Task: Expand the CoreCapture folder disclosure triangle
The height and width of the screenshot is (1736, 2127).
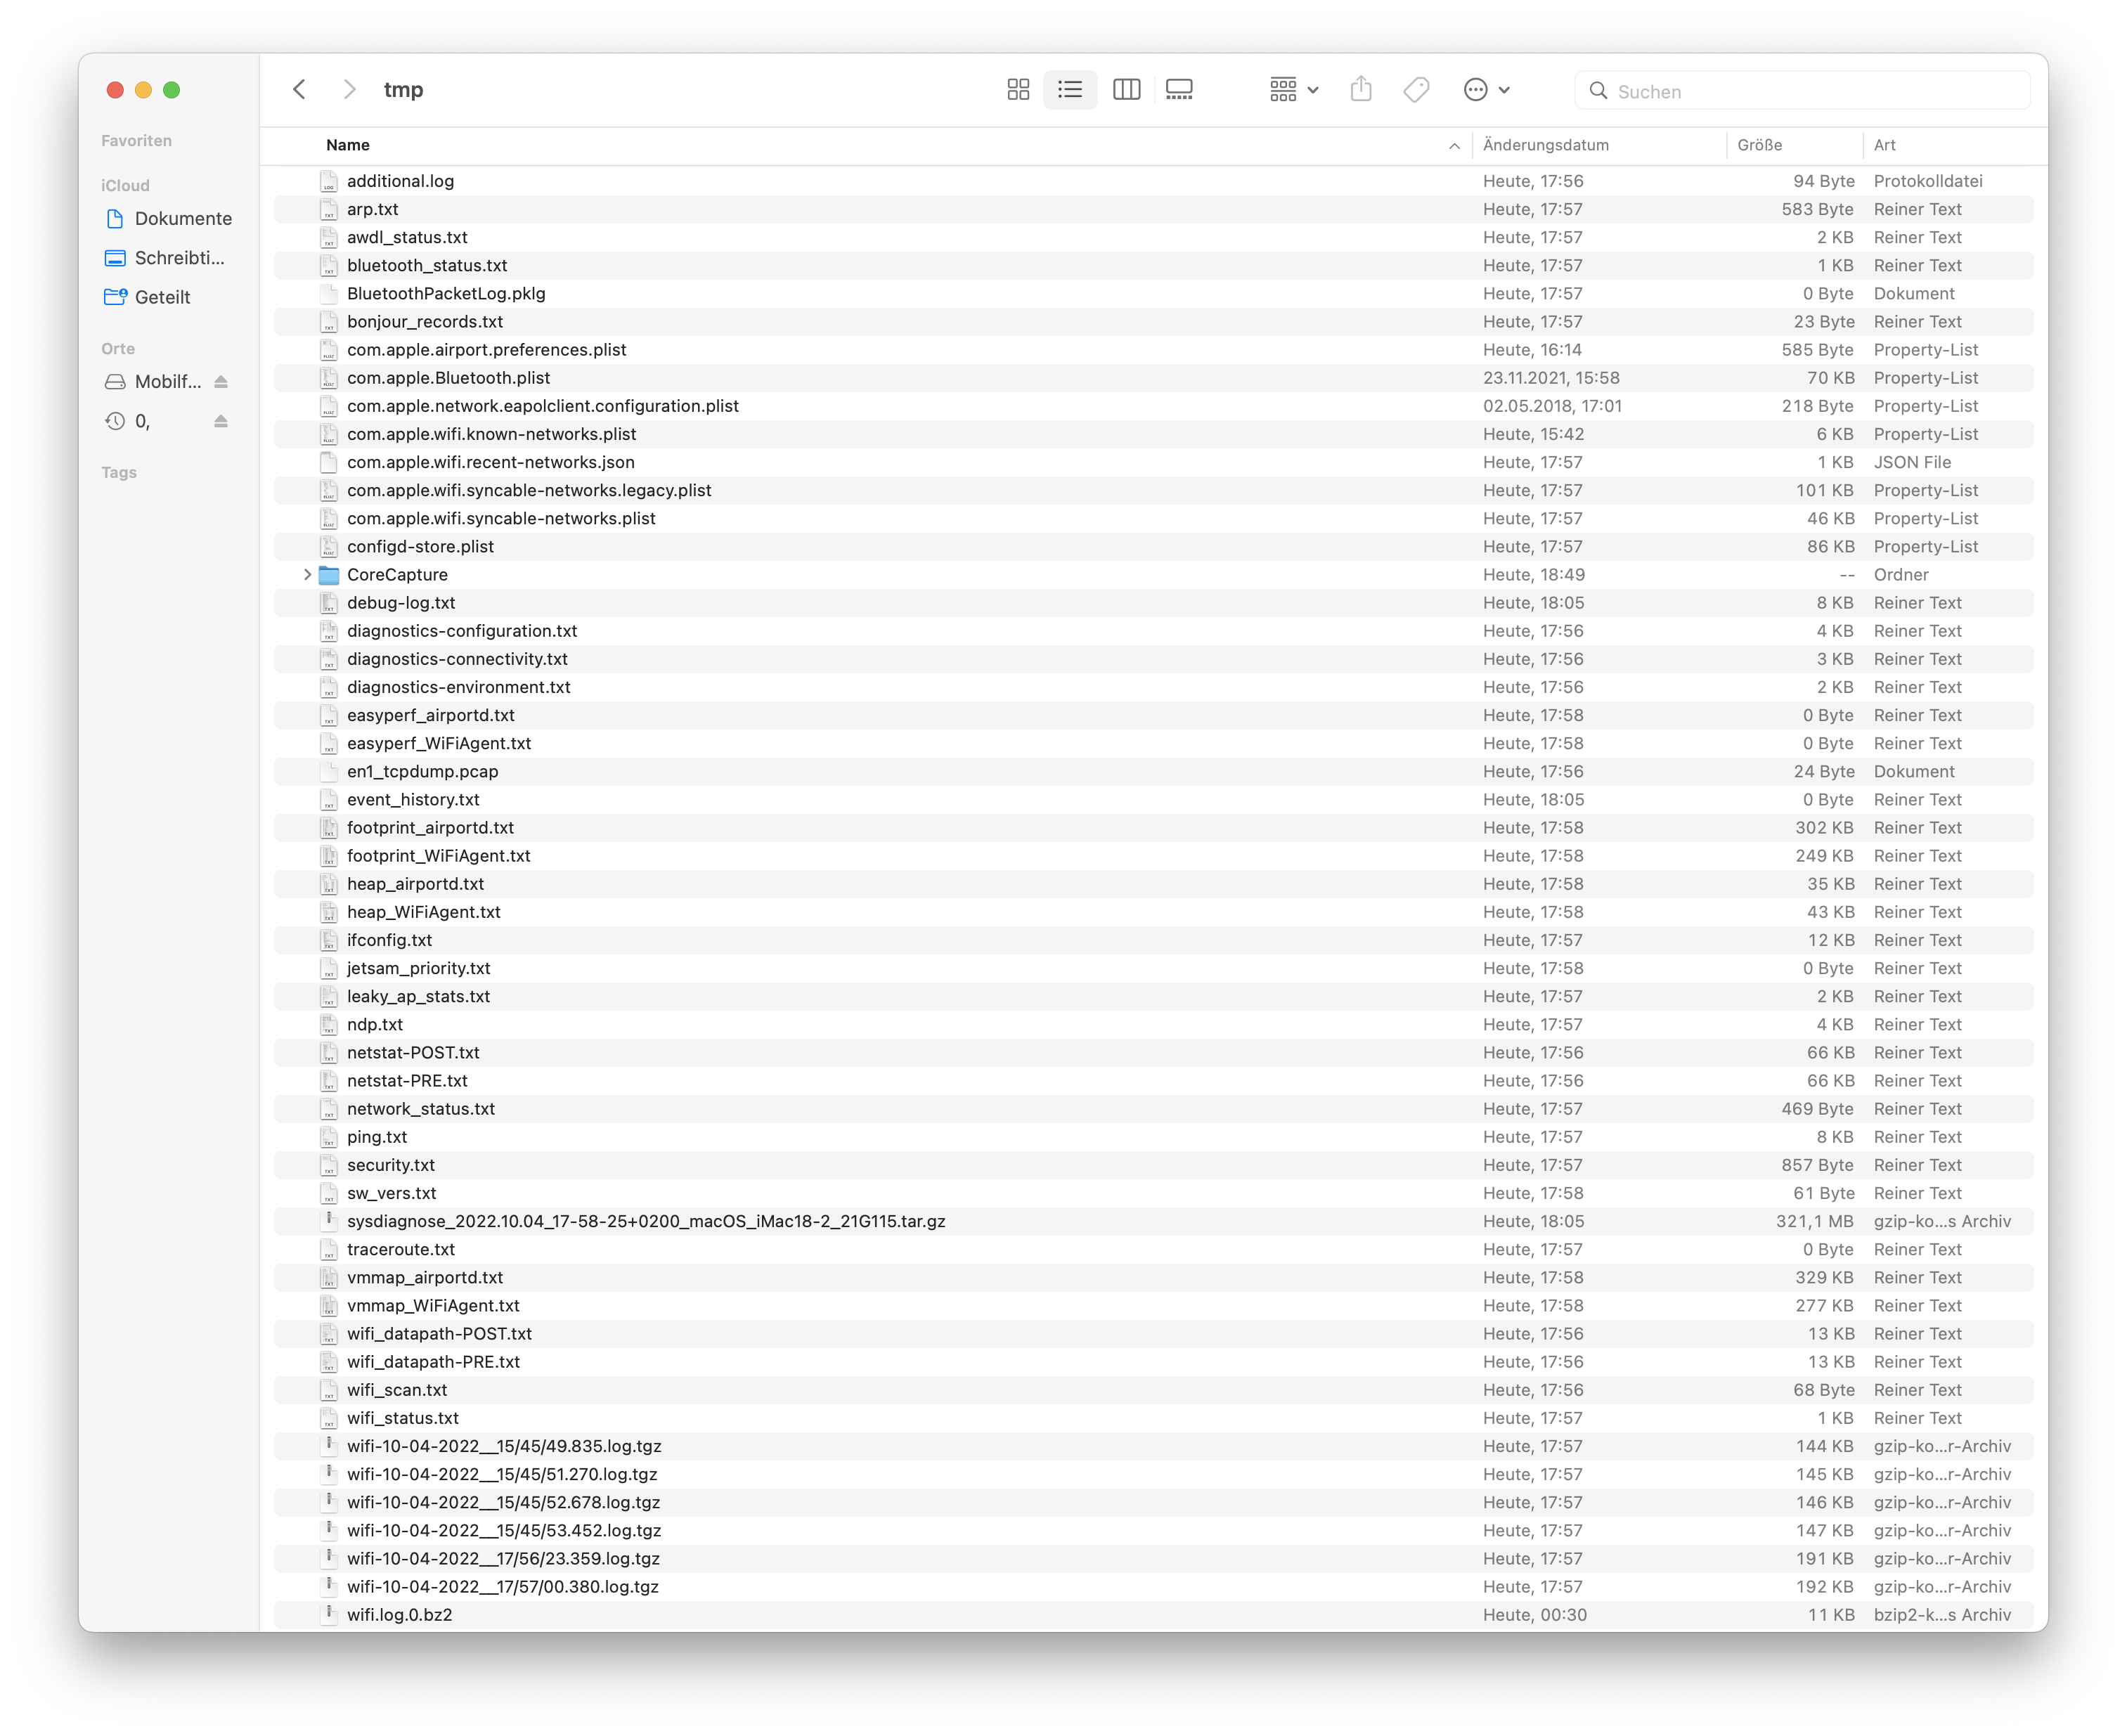Action: [x=307, y=575]
